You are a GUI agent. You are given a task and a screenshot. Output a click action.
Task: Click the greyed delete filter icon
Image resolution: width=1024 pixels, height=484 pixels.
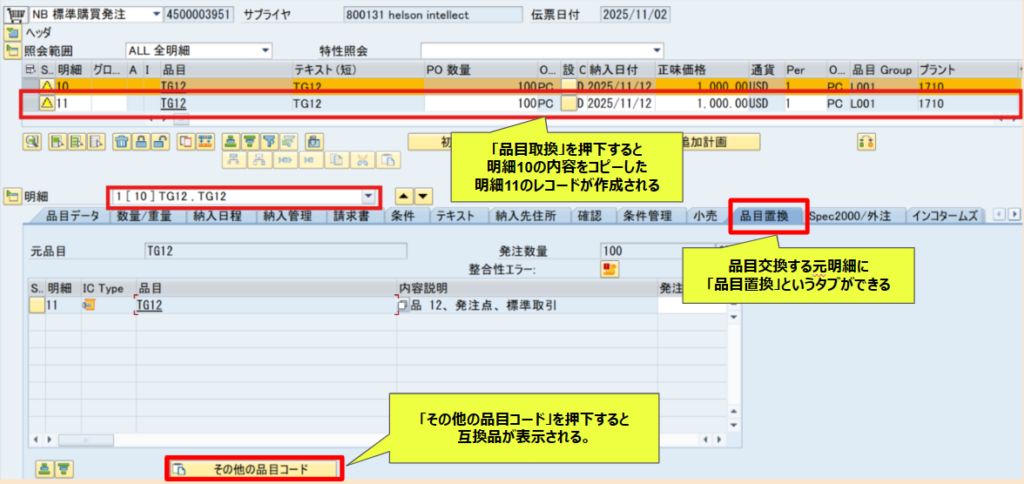pos(287,142)
